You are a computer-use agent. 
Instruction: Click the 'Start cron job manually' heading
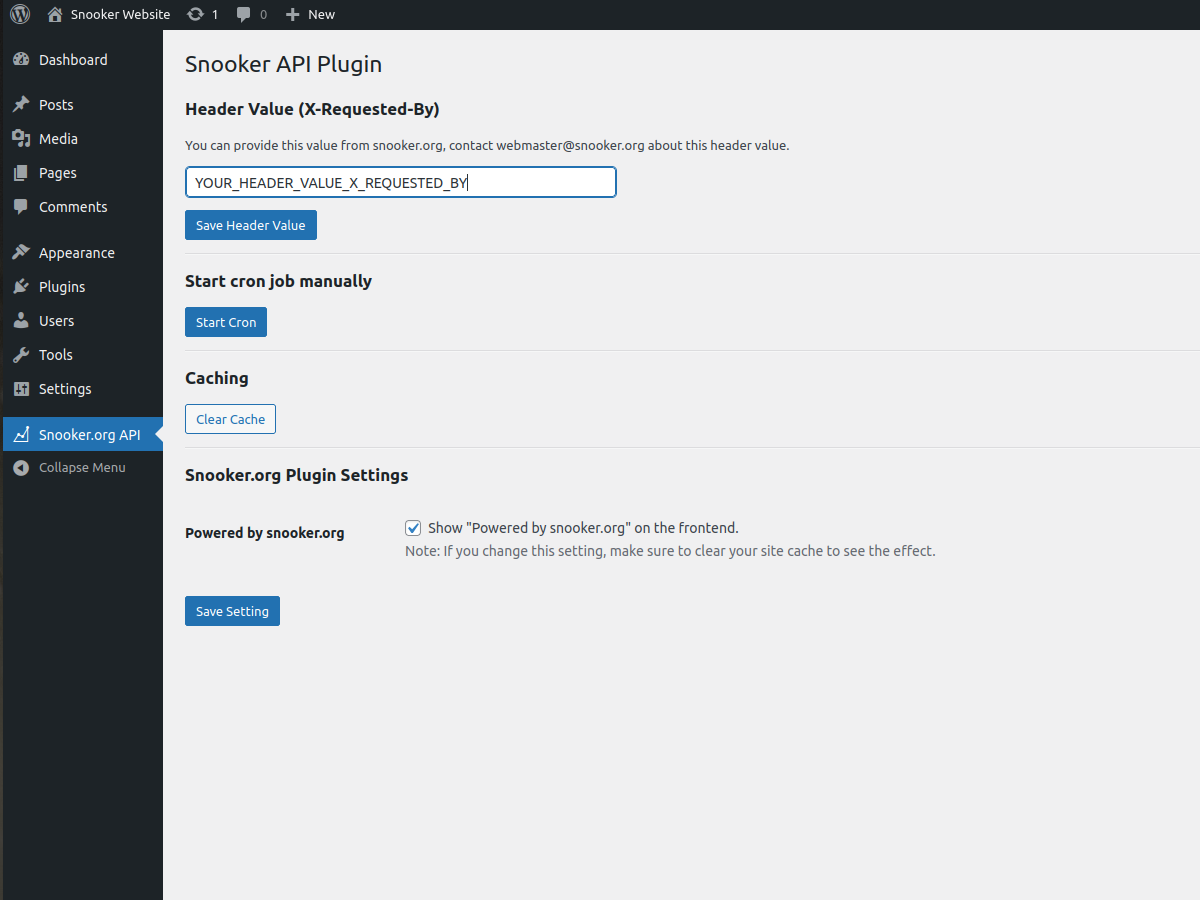coord(278,282)
